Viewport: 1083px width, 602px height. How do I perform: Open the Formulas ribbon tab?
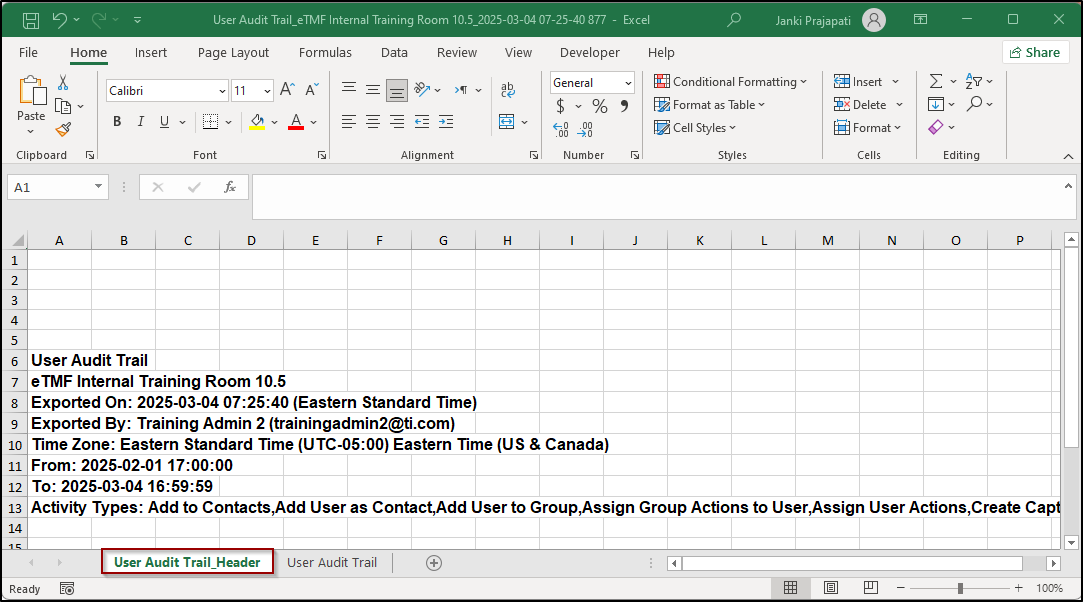pos(325,53)
